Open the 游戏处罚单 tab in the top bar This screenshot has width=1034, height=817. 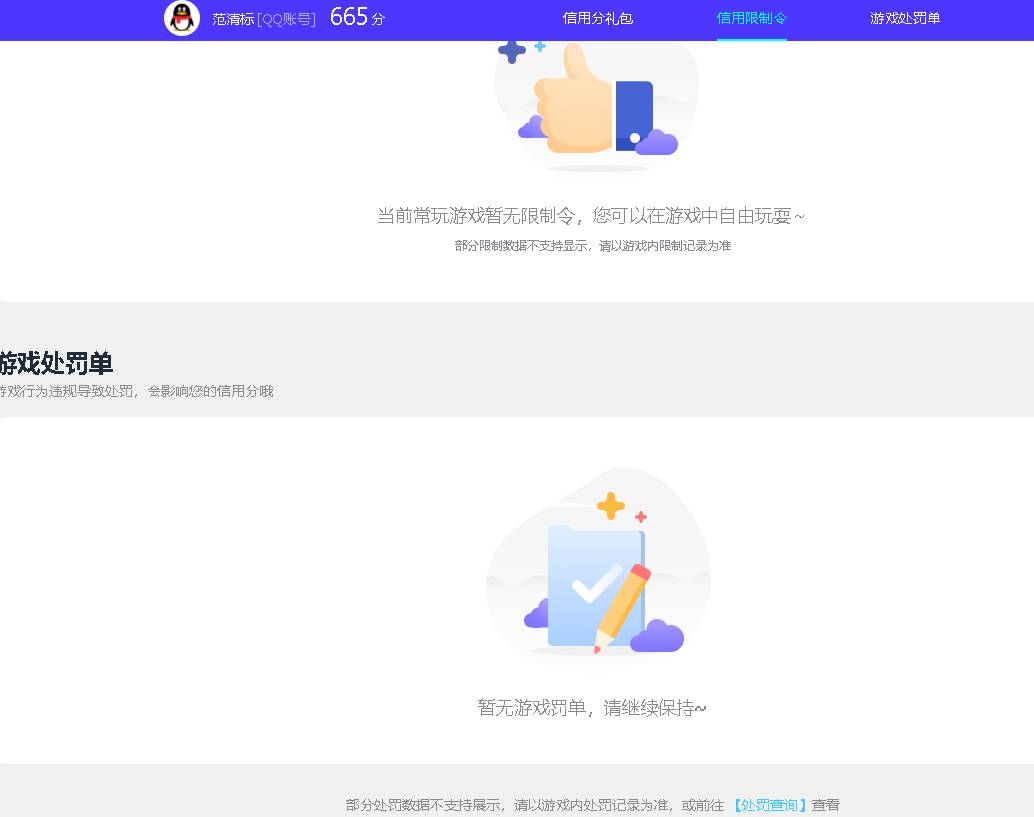[904, 18]
